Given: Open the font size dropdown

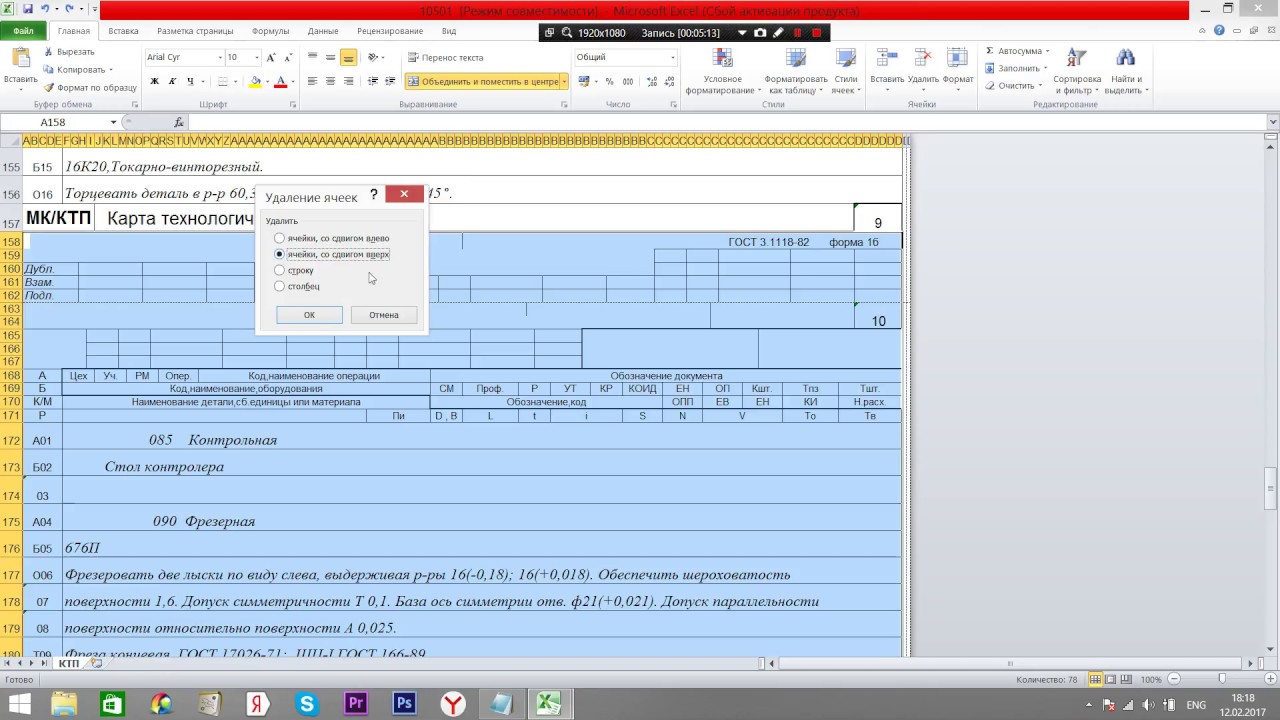Looking at the screenshot, I should pos(257,58).
